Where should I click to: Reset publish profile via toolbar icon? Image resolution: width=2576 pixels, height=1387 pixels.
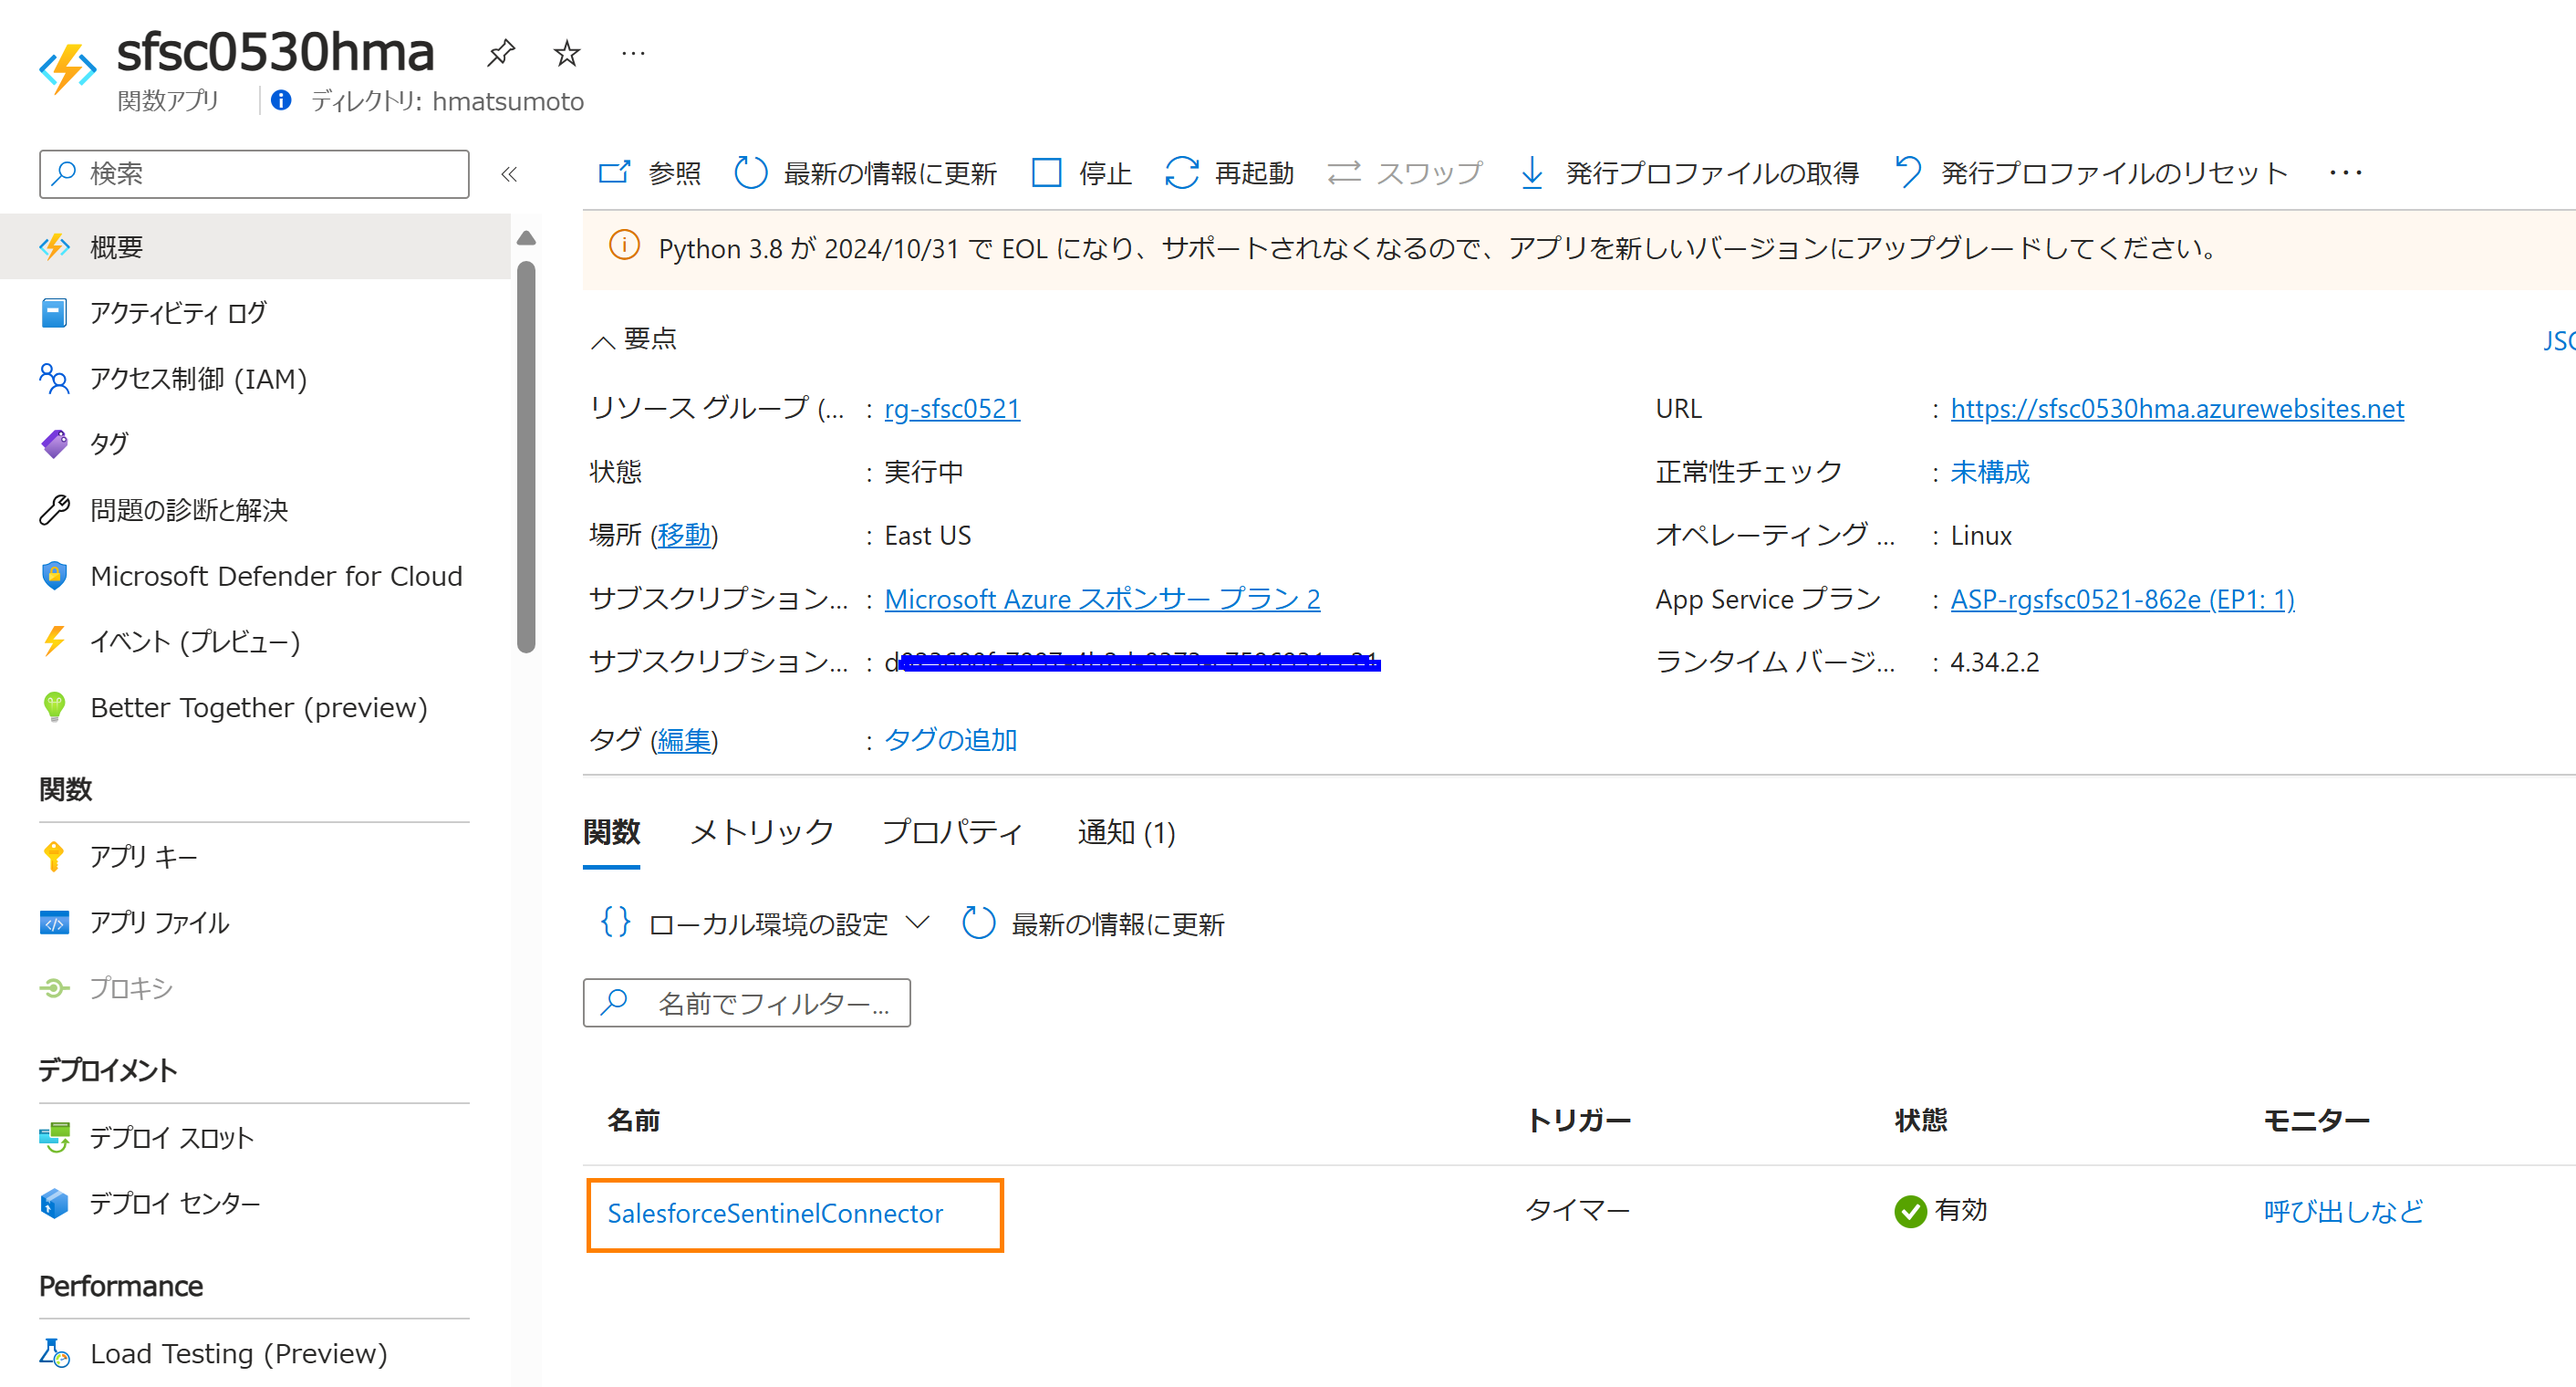1908,173
